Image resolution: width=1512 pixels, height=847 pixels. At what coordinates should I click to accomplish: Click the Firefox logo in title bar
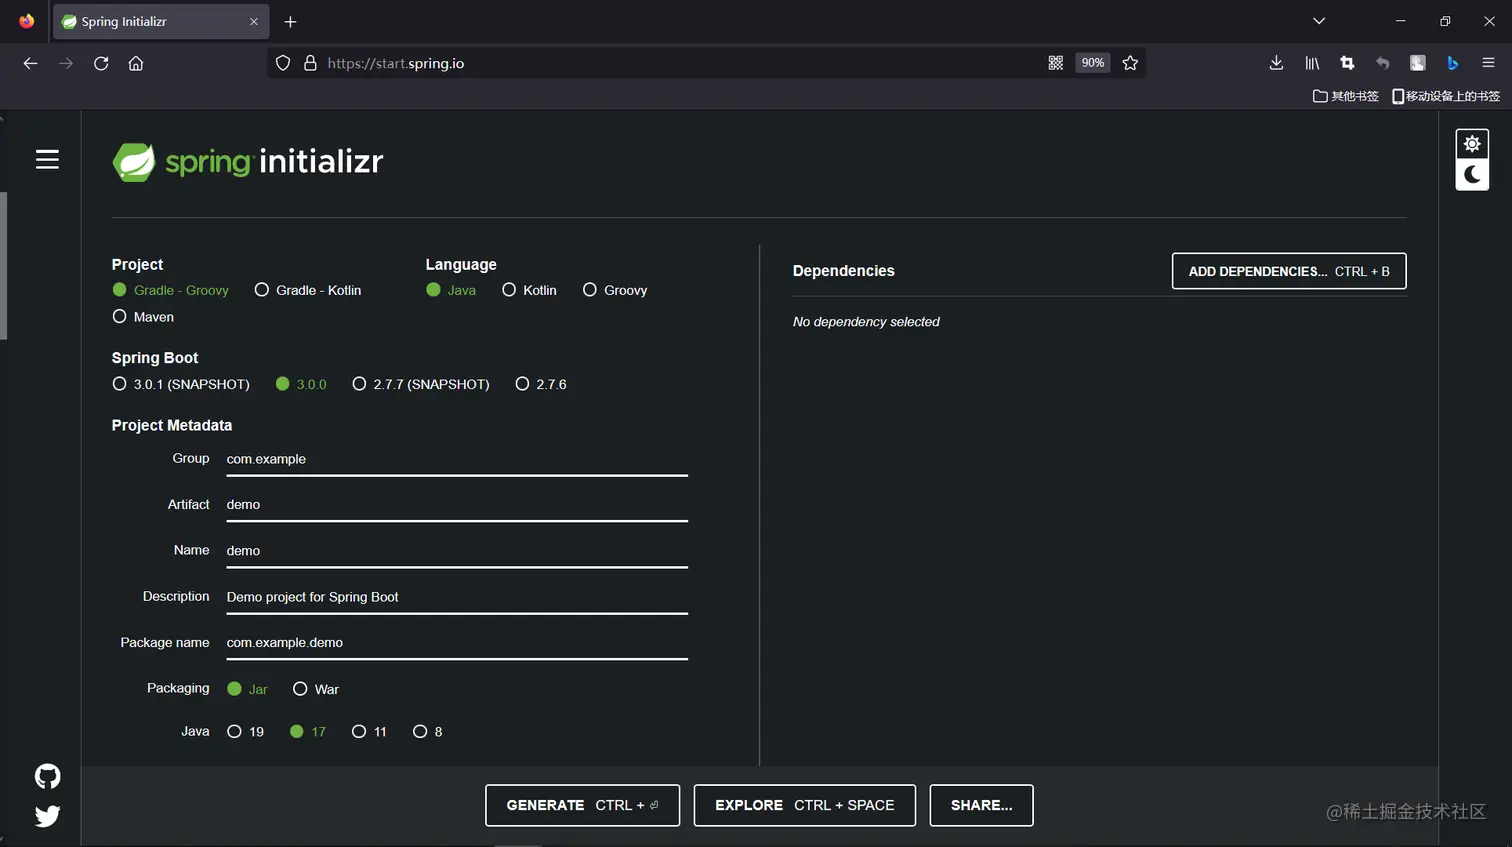click(26, 21)
